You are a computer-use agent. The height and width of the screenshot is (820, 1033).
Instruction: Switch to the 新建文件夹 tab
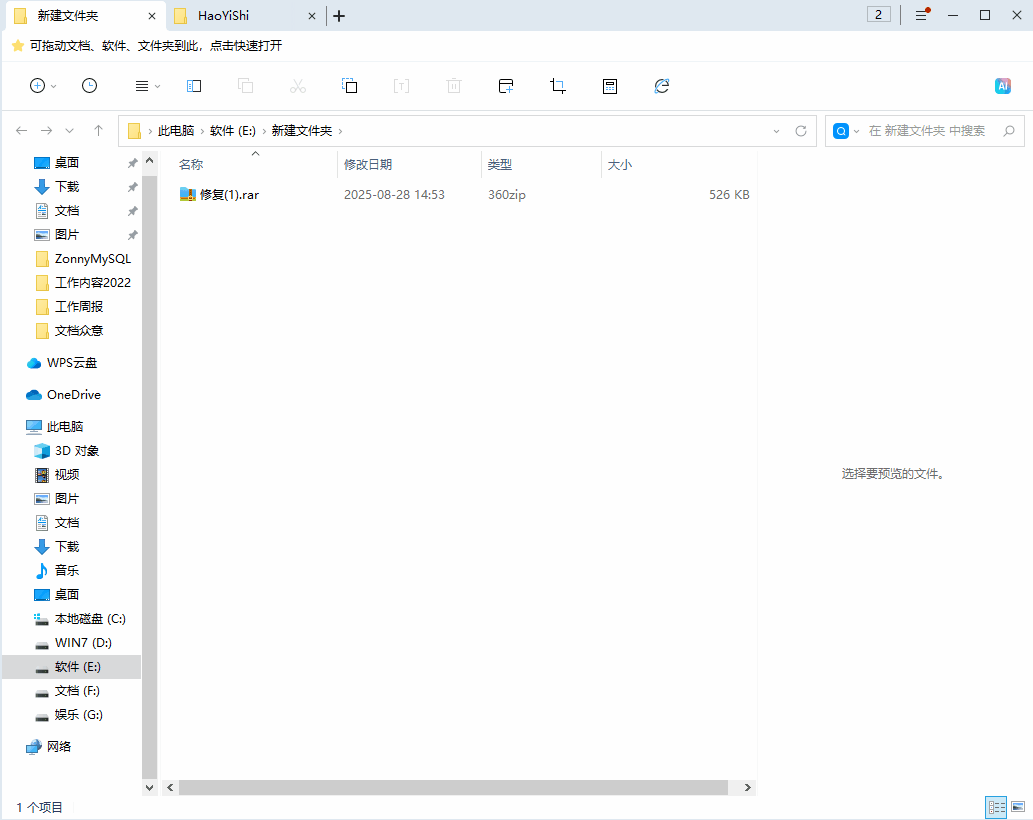(x=86, y=16)
